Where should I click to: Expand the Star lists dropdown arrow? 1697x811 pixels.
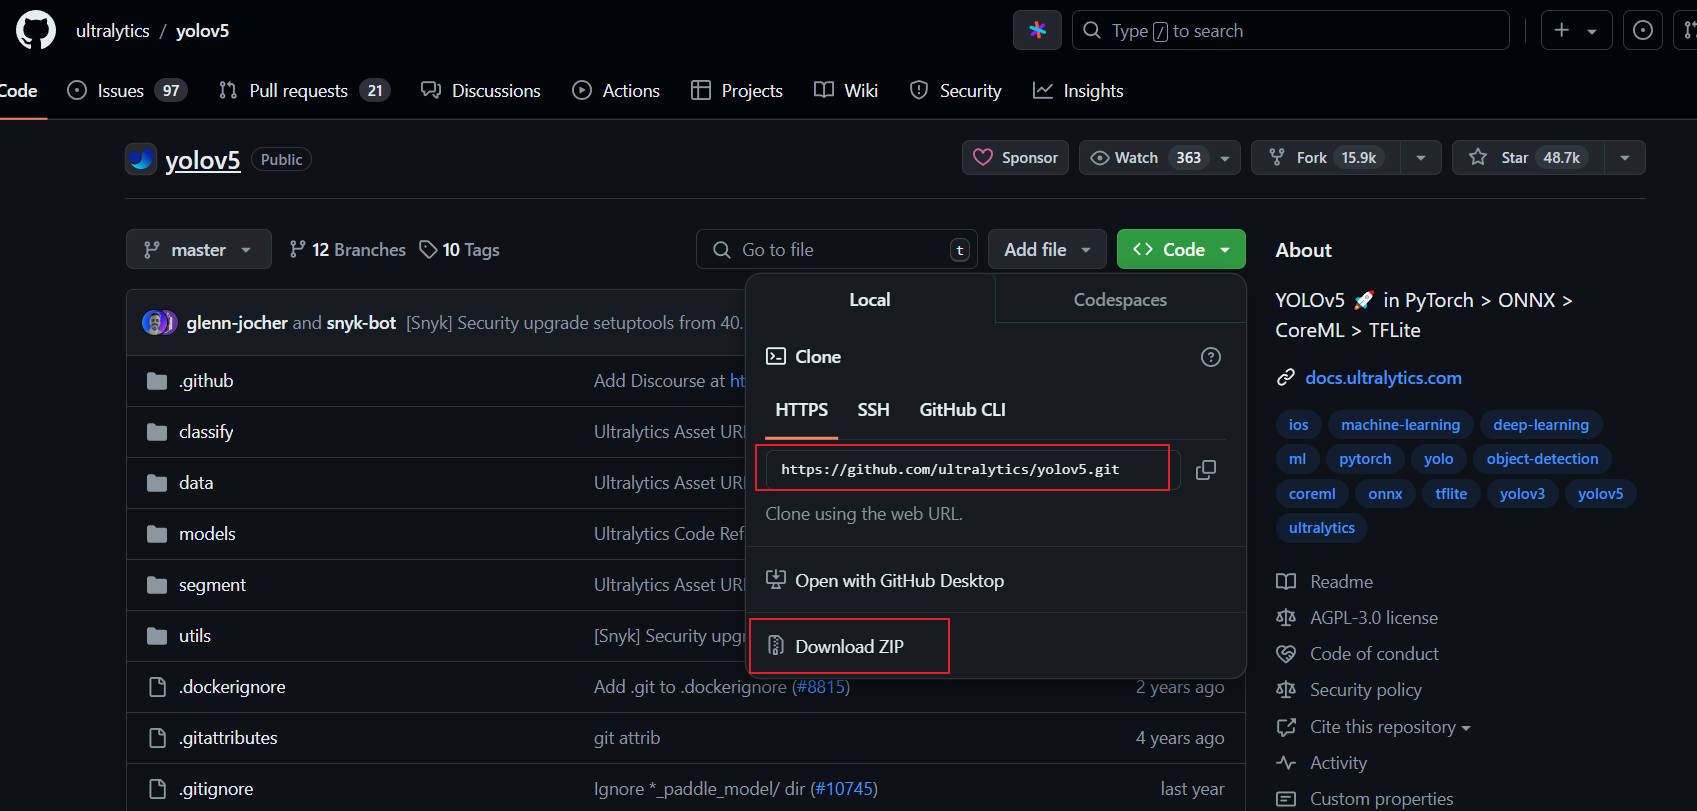click(x=1625, y=158)
